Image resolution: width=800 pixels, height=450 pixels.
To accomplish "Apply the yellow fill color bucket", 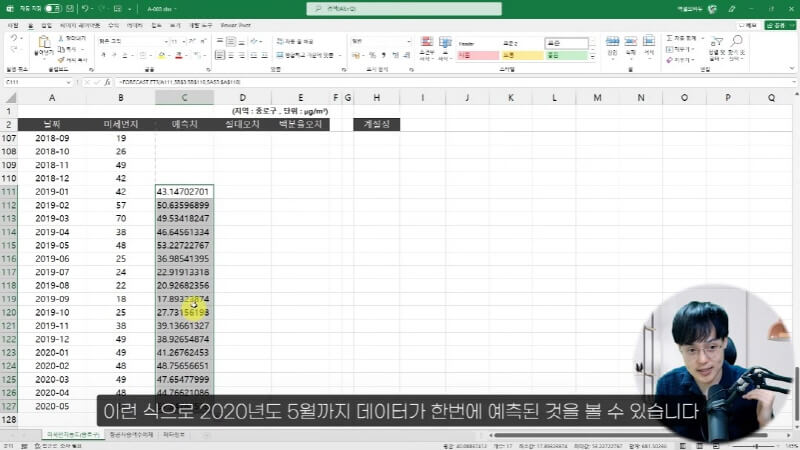I will (161, 55).
